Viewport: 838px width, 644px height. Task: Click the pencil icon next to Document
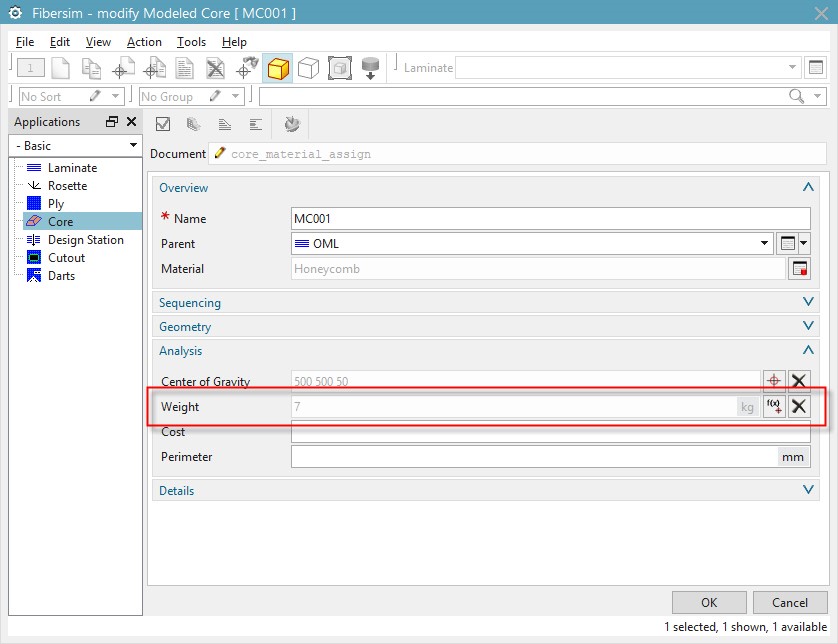point(219,154)
